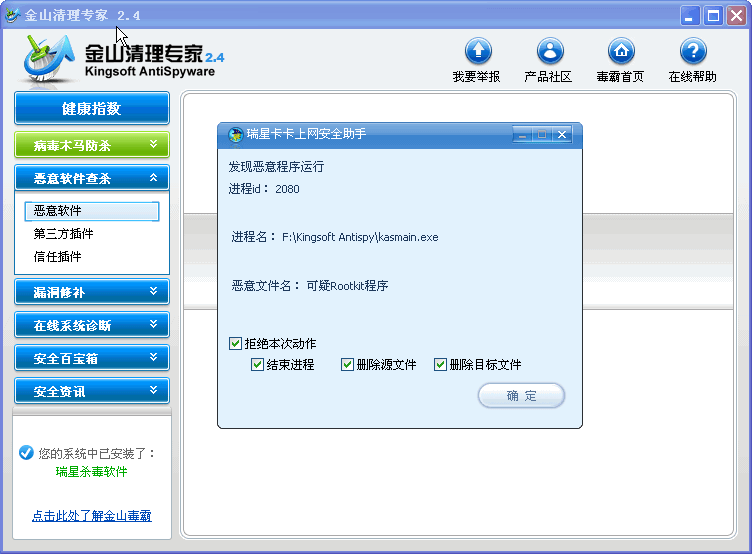752x554 pixels.
Task: Open the 健康指数 button
Action: pyautogui.click(x=92, y=108)
